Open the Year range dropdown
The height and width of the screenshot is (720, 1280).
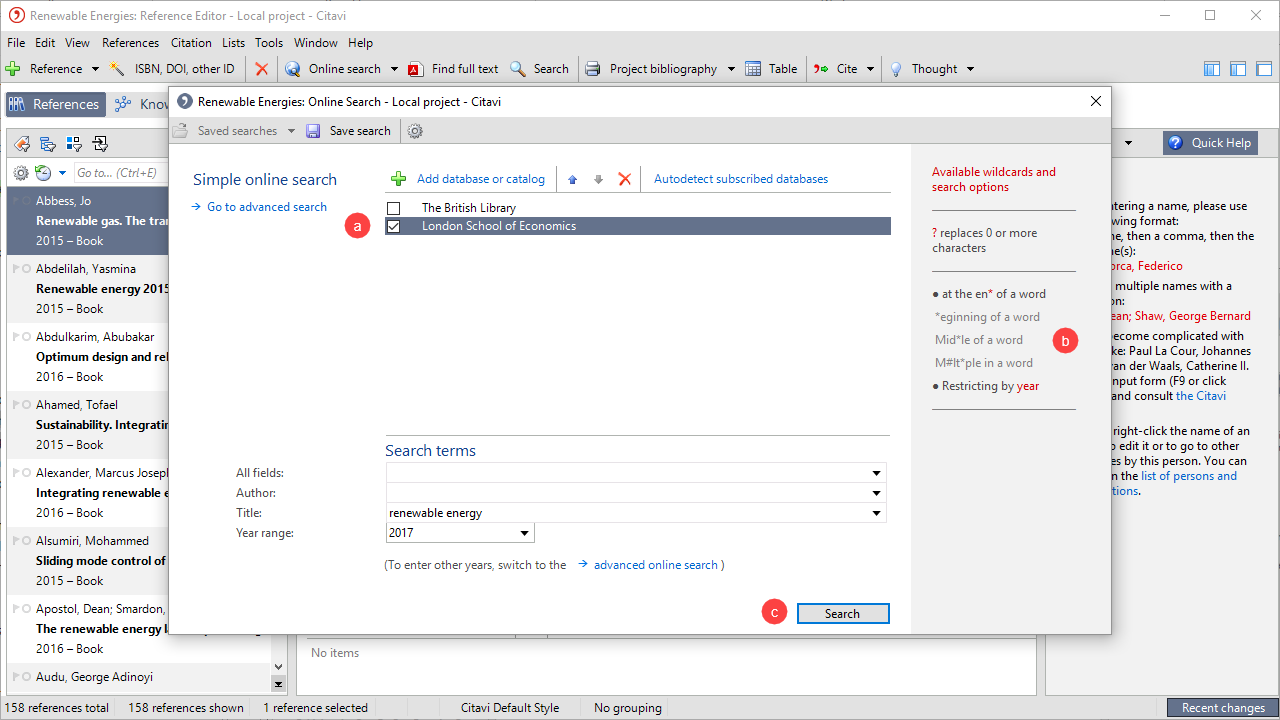pyautogui.click(x=525, y=533)
